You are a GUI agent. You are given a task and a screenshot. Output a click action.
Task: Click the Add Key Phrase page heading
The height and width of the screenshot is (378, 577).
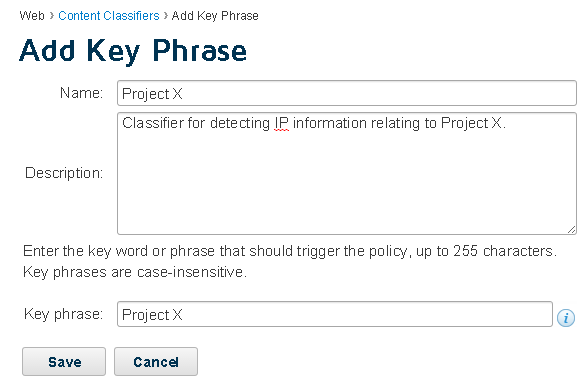(133, 50)
